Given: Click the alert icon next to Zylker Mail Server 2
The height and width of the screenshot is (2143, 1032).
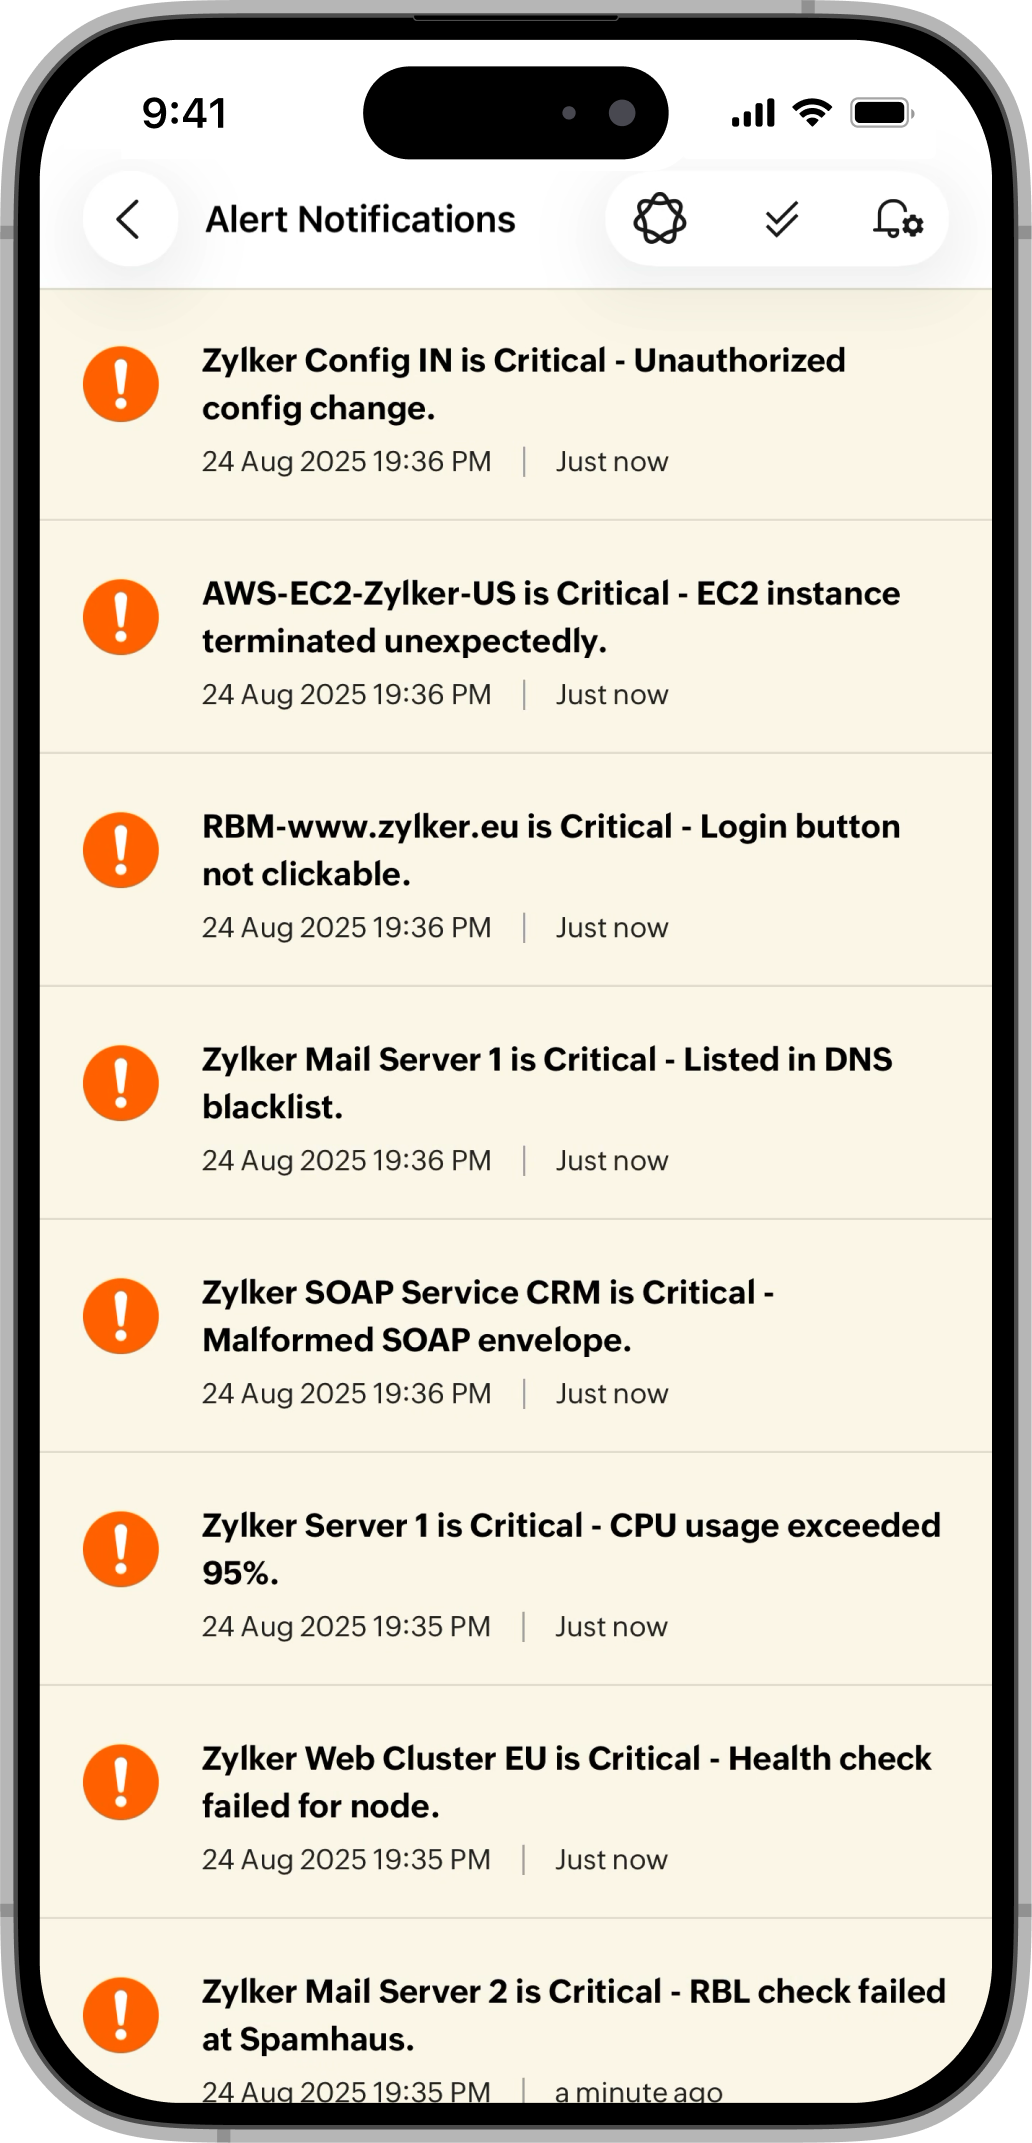Looking at the screenshot, I should tap(120, 2015).
